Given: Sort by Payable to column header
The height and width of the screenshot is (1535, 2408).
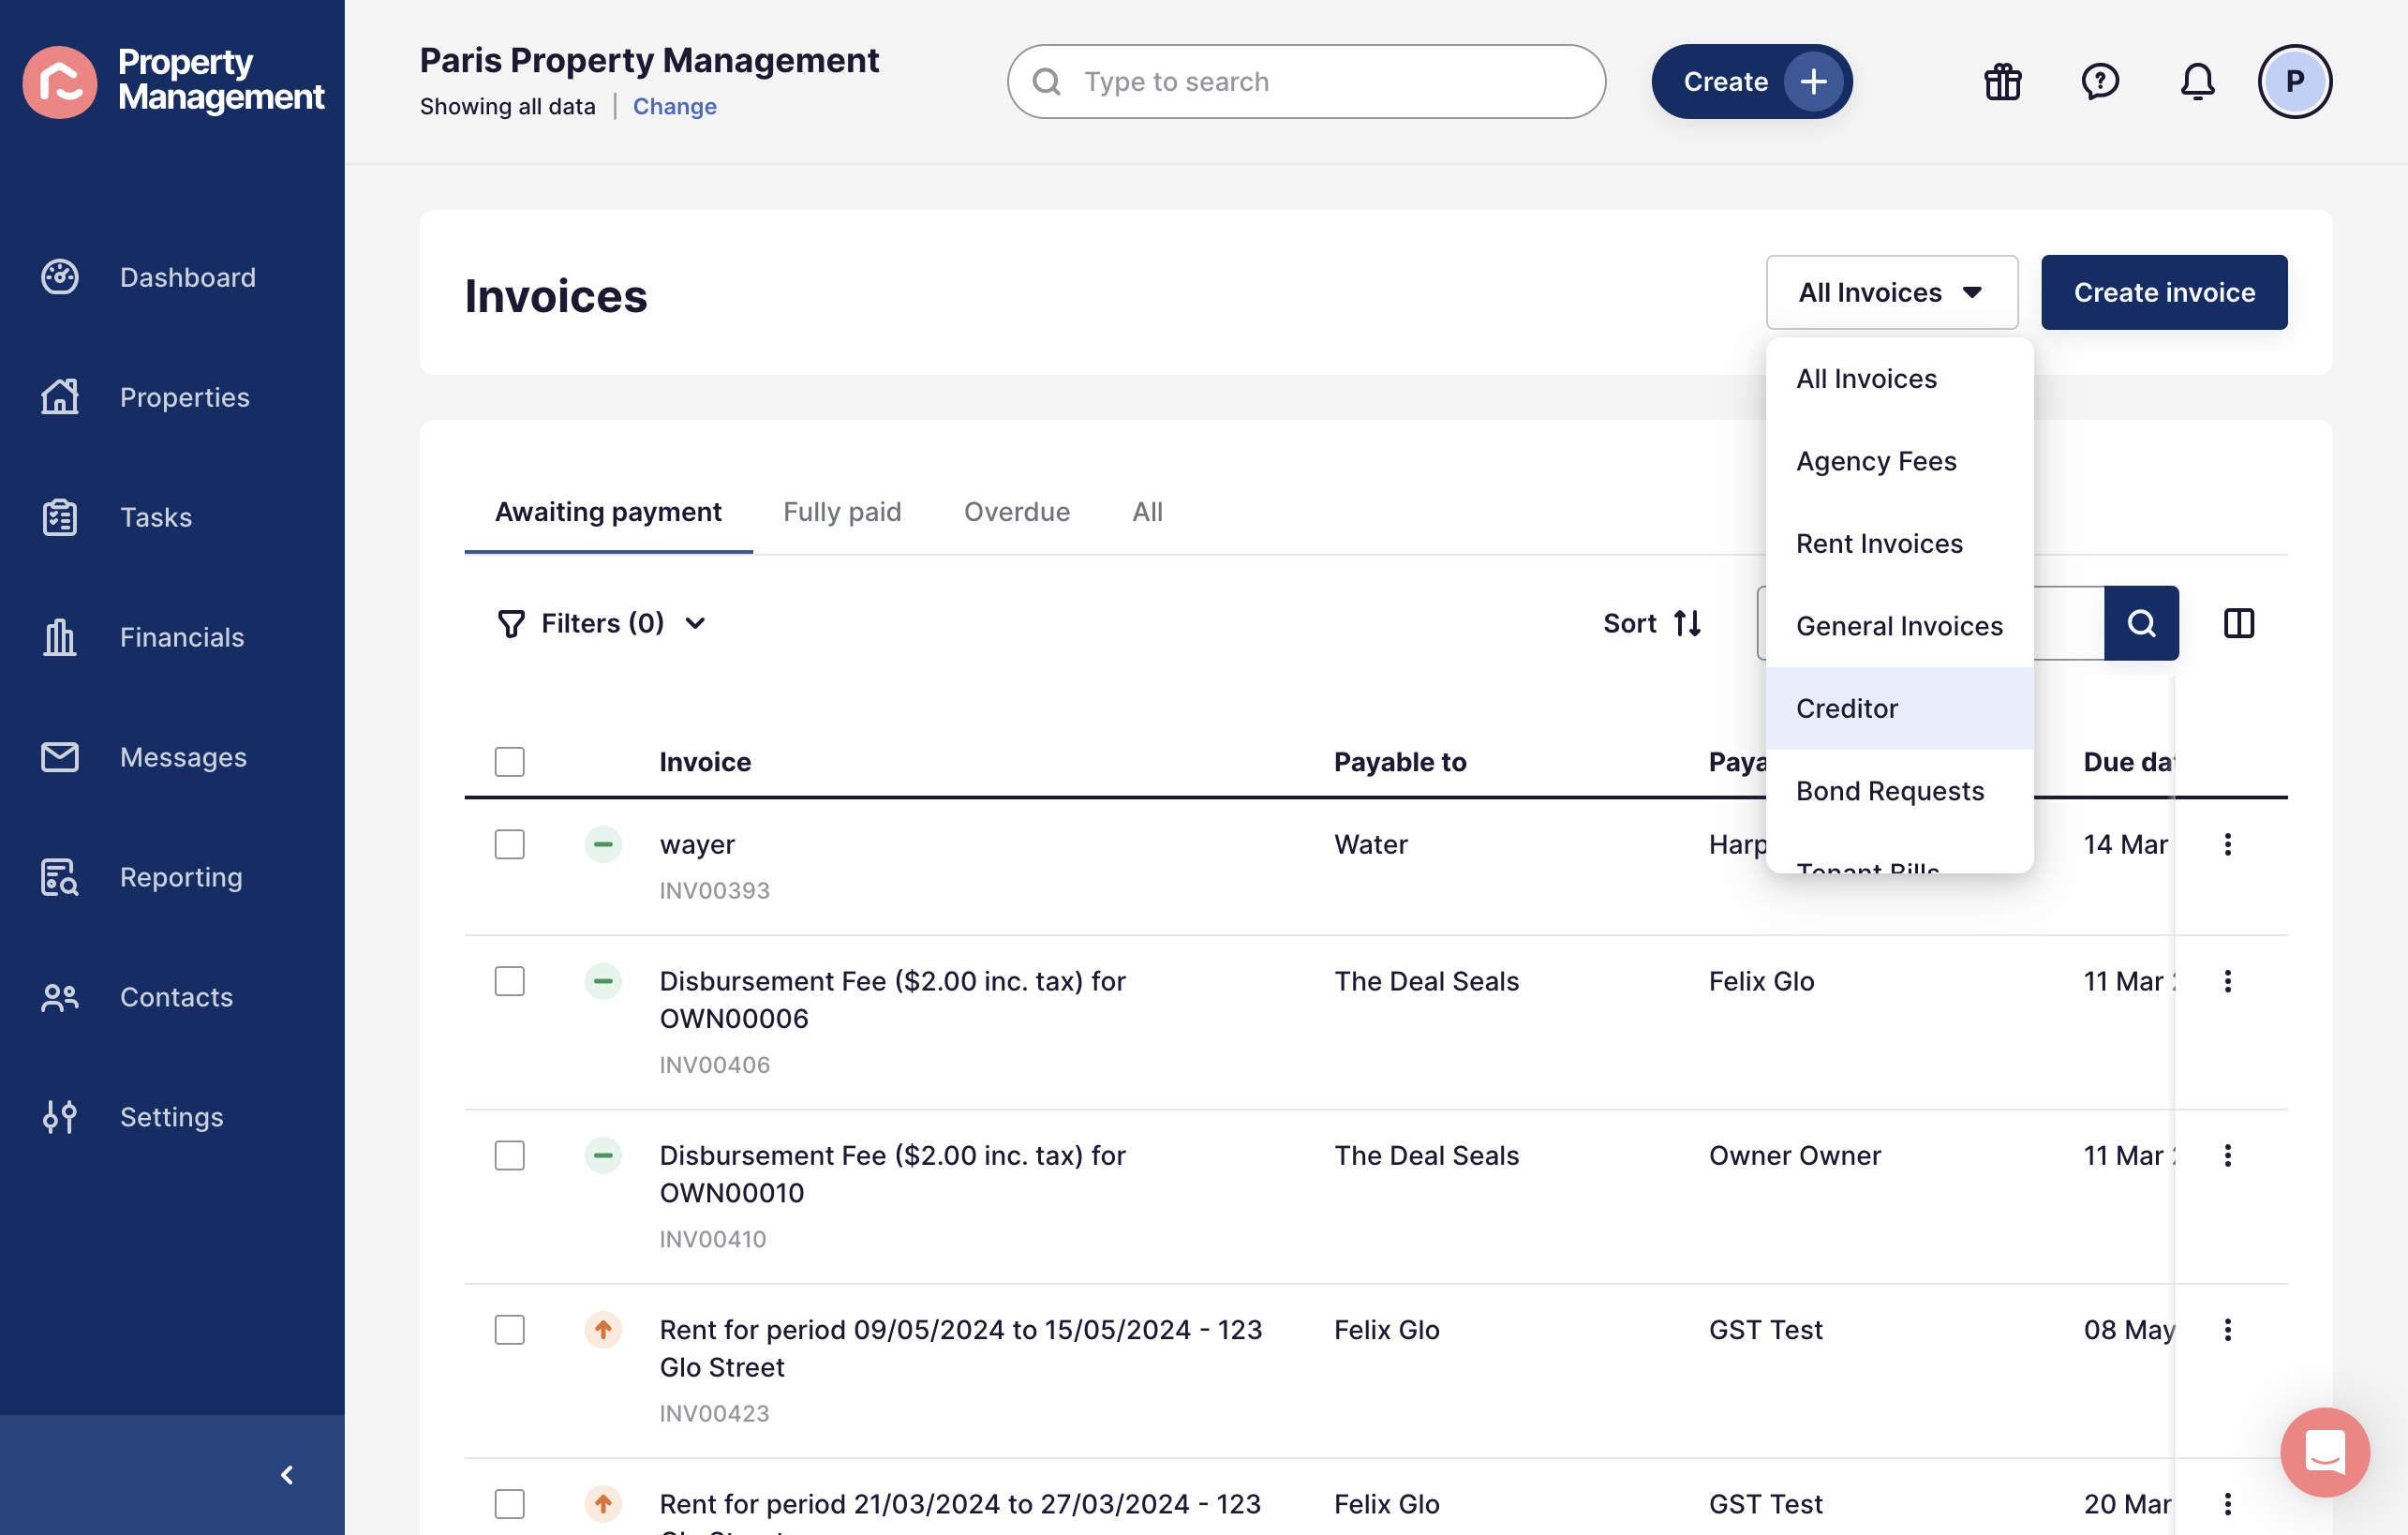Looking at the screenshot, I should 1400,761.
